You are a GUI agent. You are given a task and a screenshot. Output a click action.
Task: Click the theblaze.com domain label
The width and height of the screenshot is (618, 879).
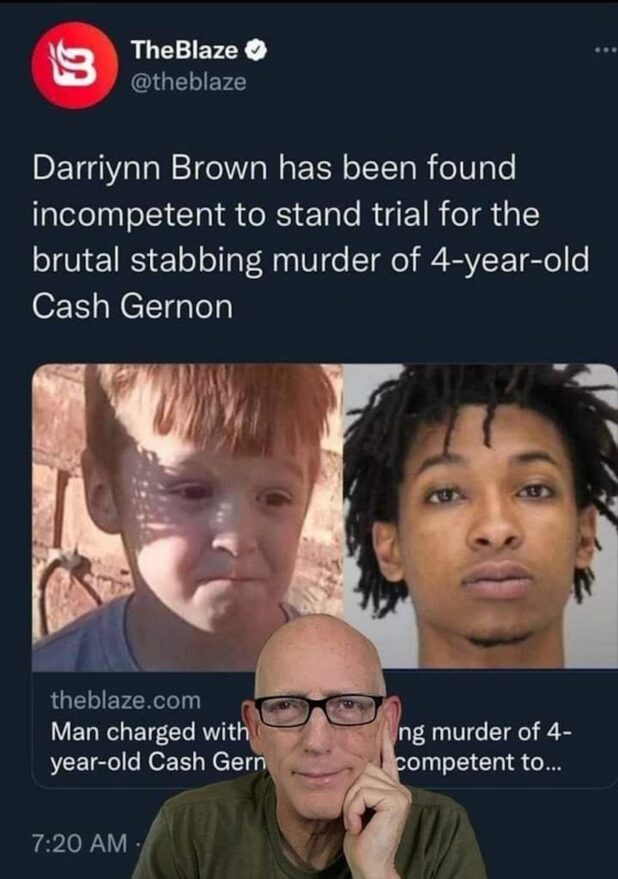(126, 700)
